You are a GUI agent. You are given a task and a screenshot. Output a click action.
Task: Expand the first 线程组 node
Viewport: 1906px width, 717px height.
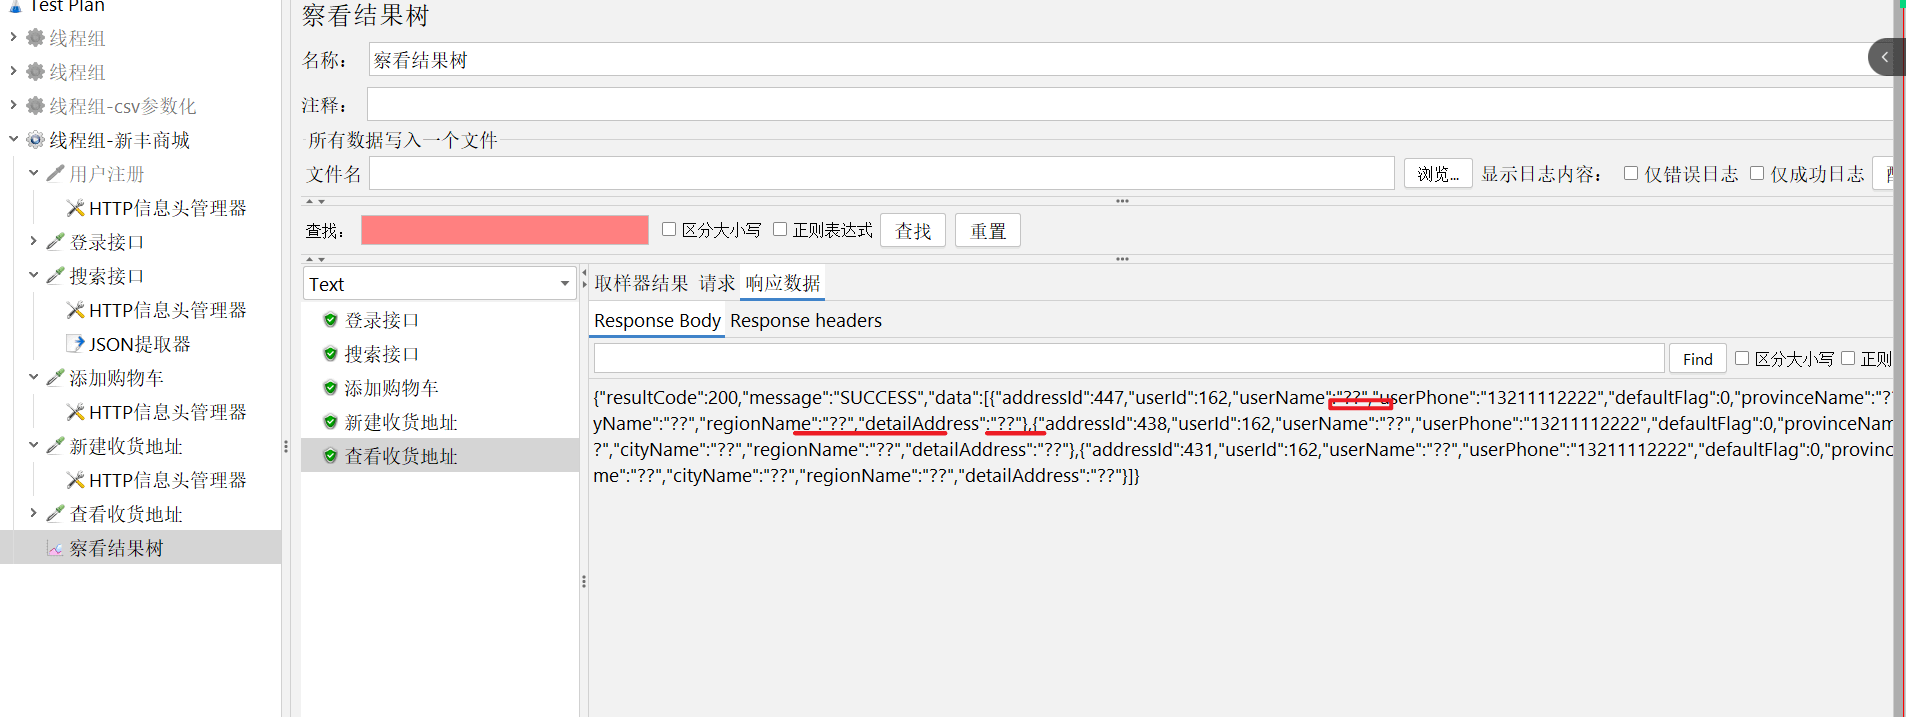13,37
